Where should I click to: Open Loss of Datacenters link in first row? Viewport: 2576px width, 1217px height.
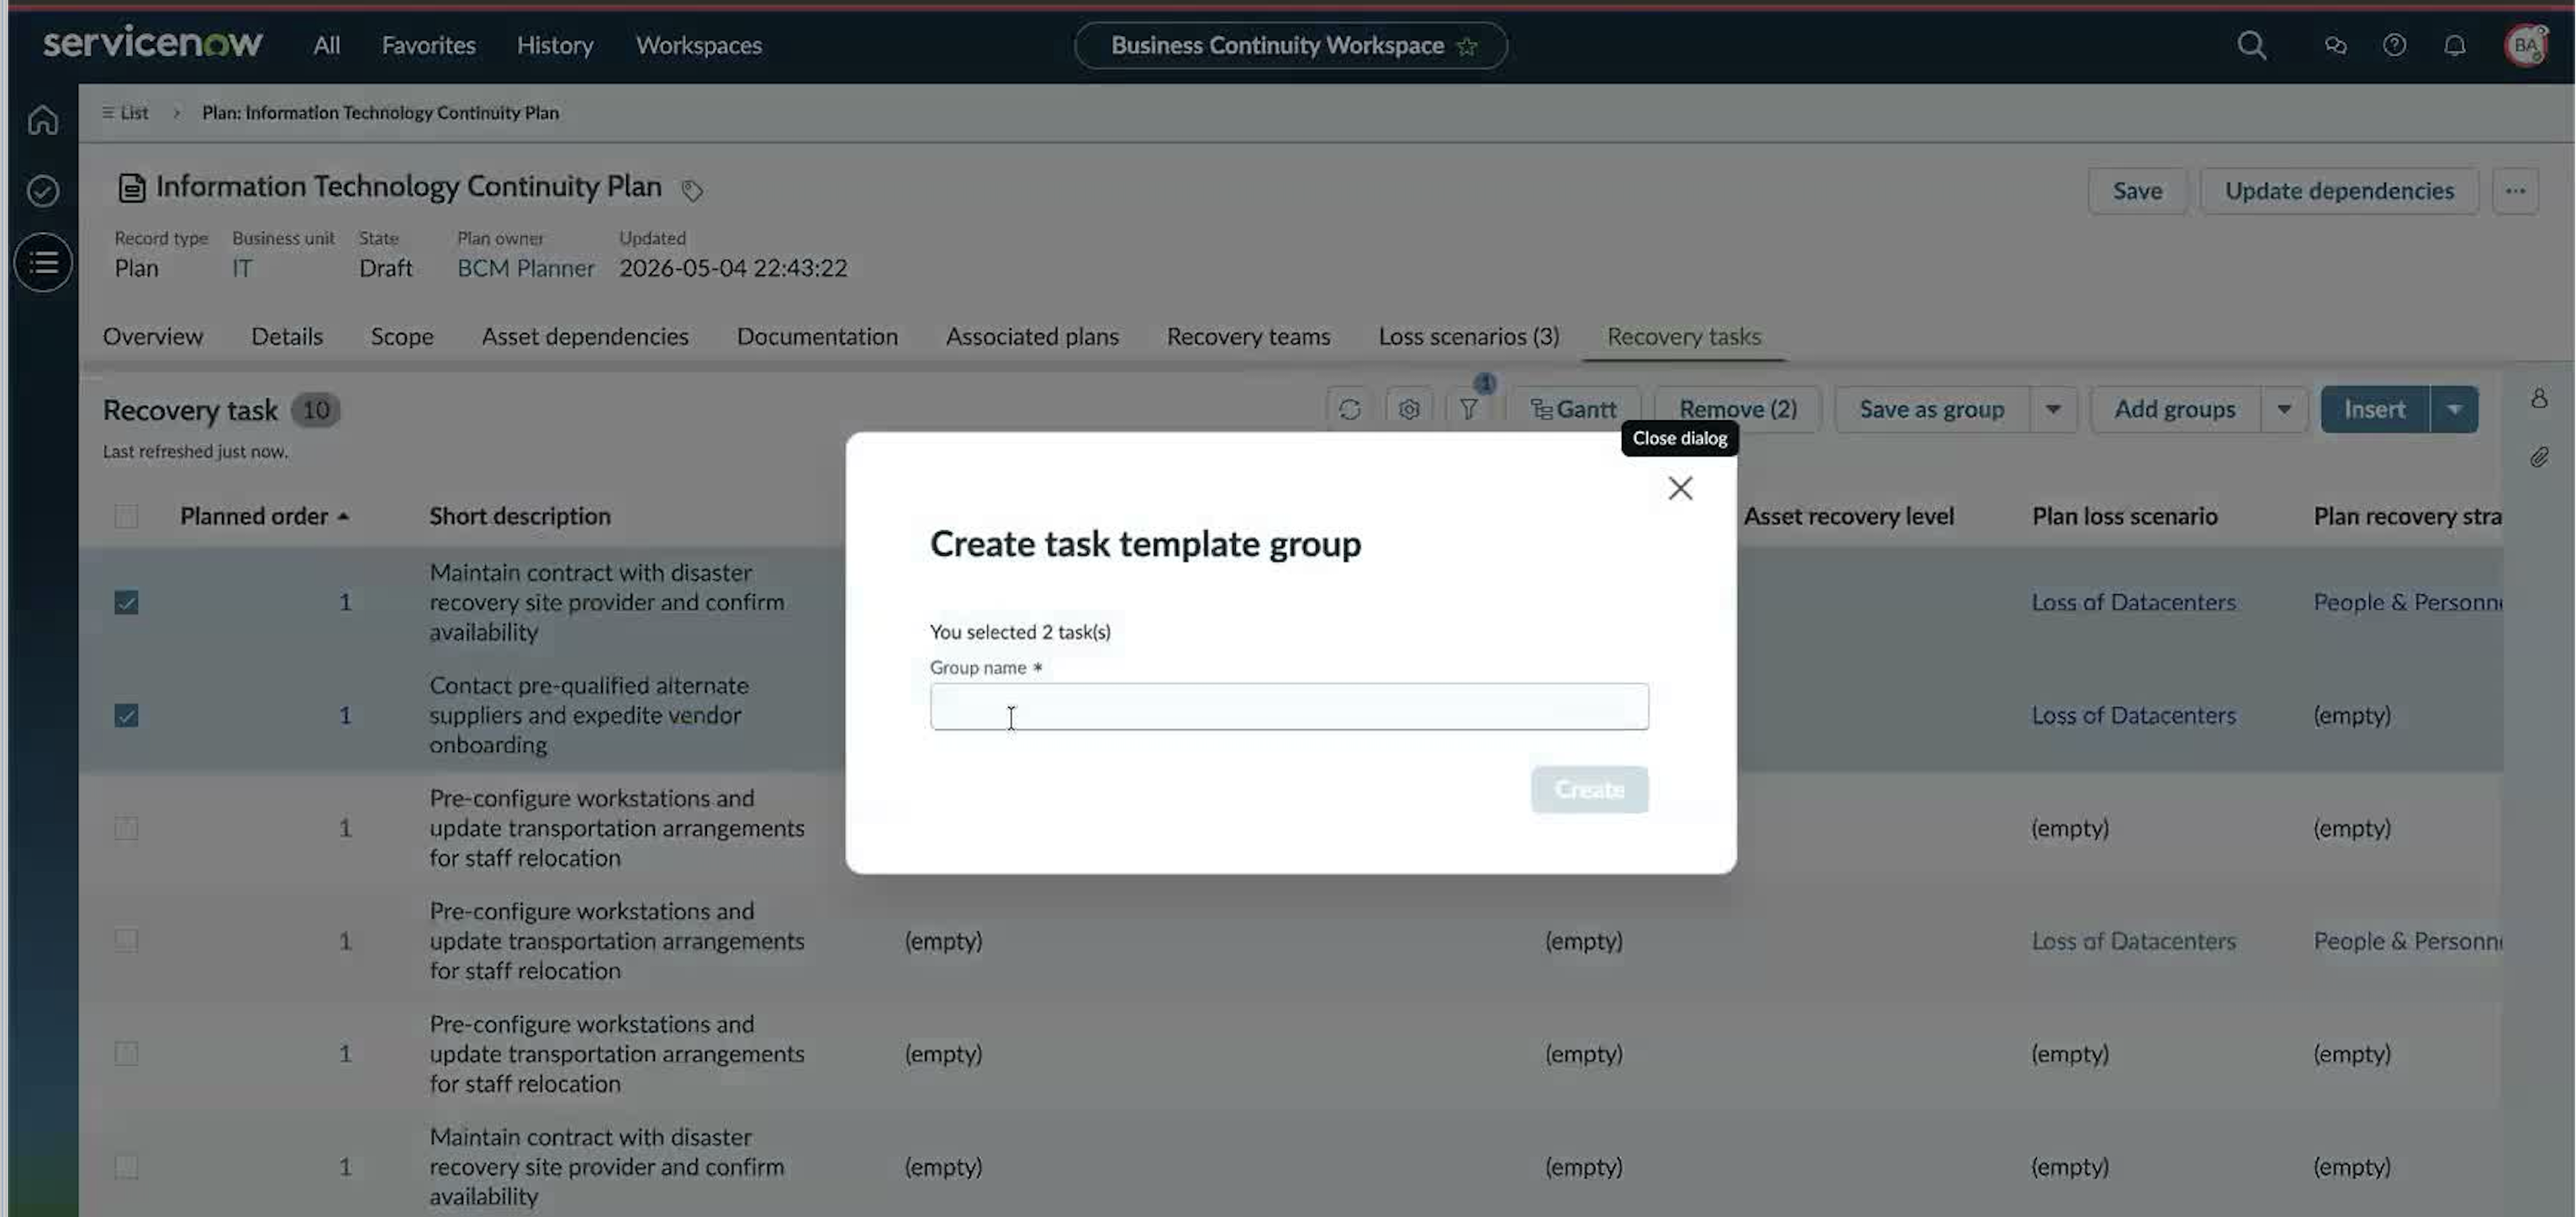[2133, 602]
